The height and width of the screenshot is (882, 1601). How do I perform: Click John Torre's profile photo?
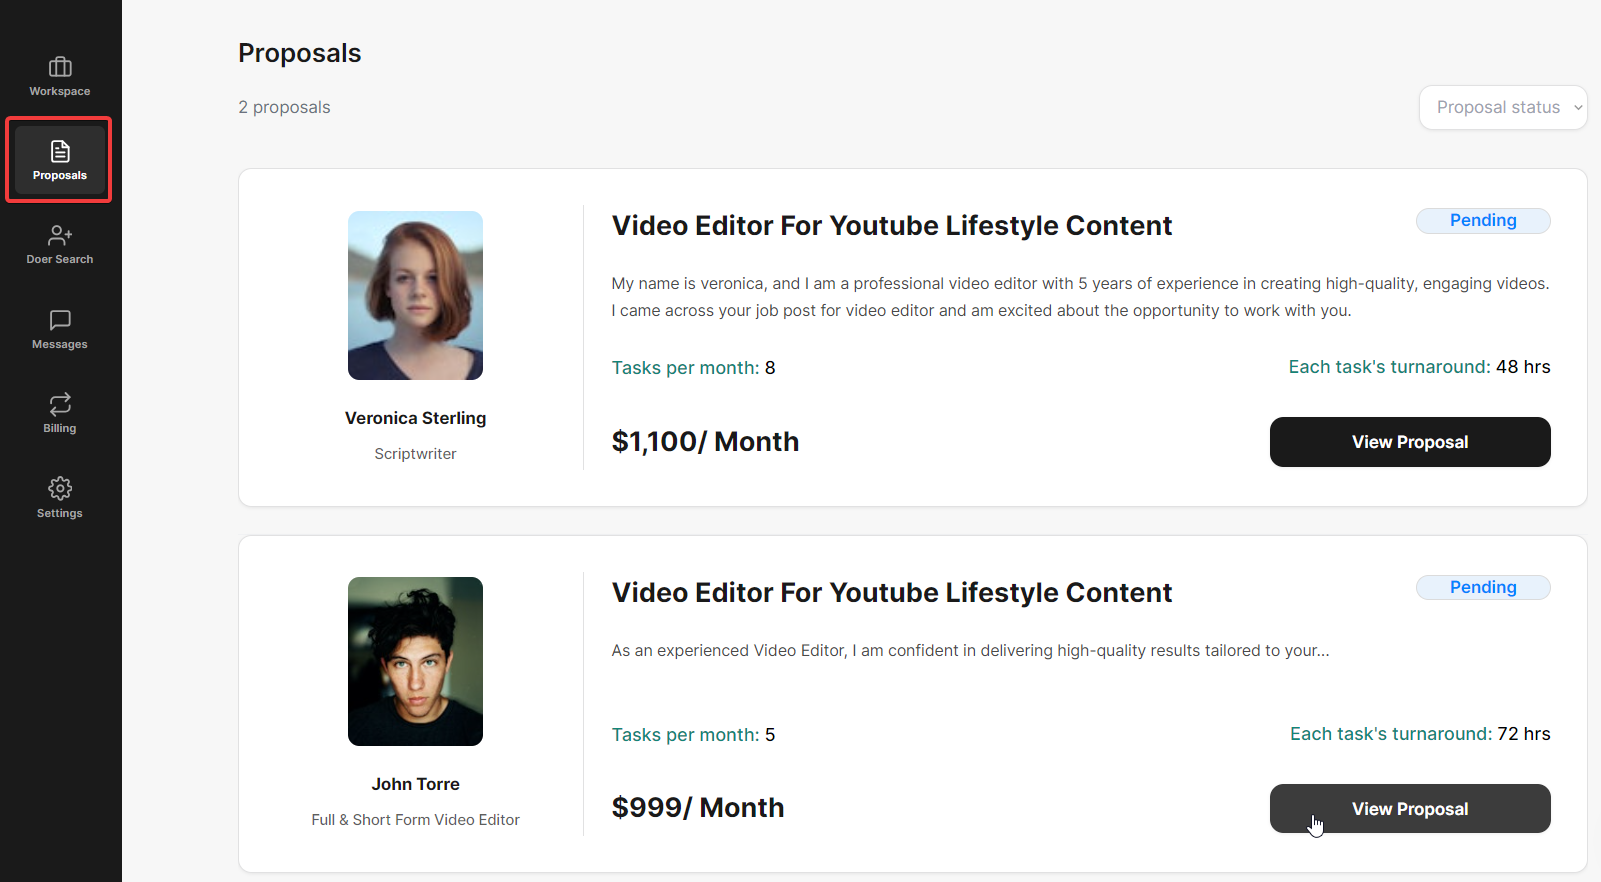[x=415, y=661]
